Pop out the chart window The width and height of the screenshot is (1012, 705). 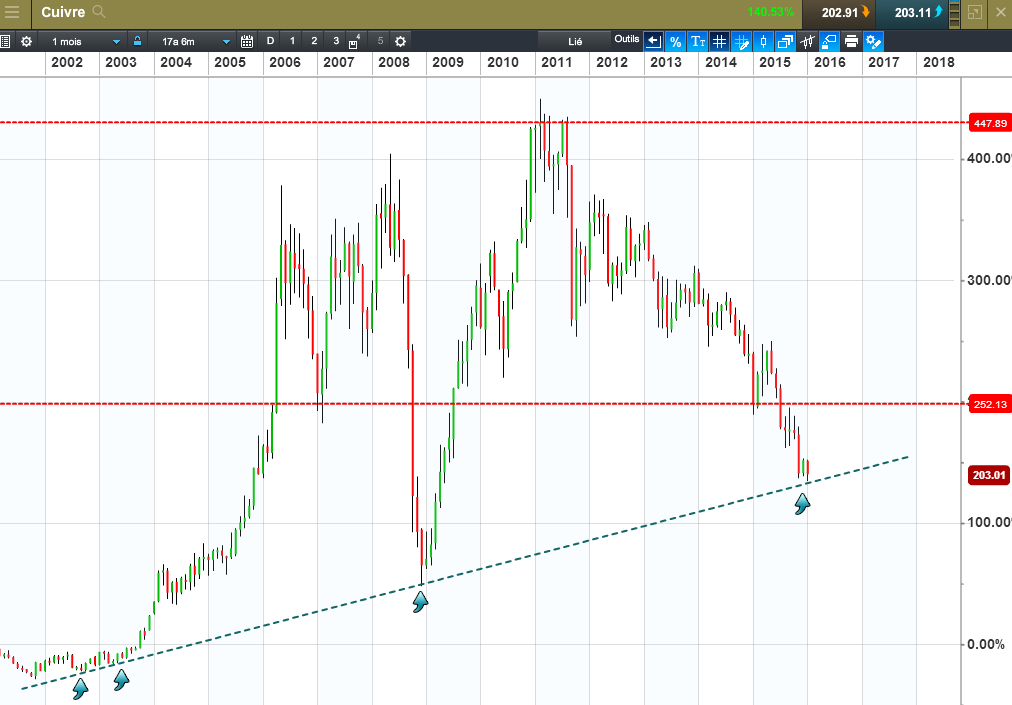[x=975, y=12]
